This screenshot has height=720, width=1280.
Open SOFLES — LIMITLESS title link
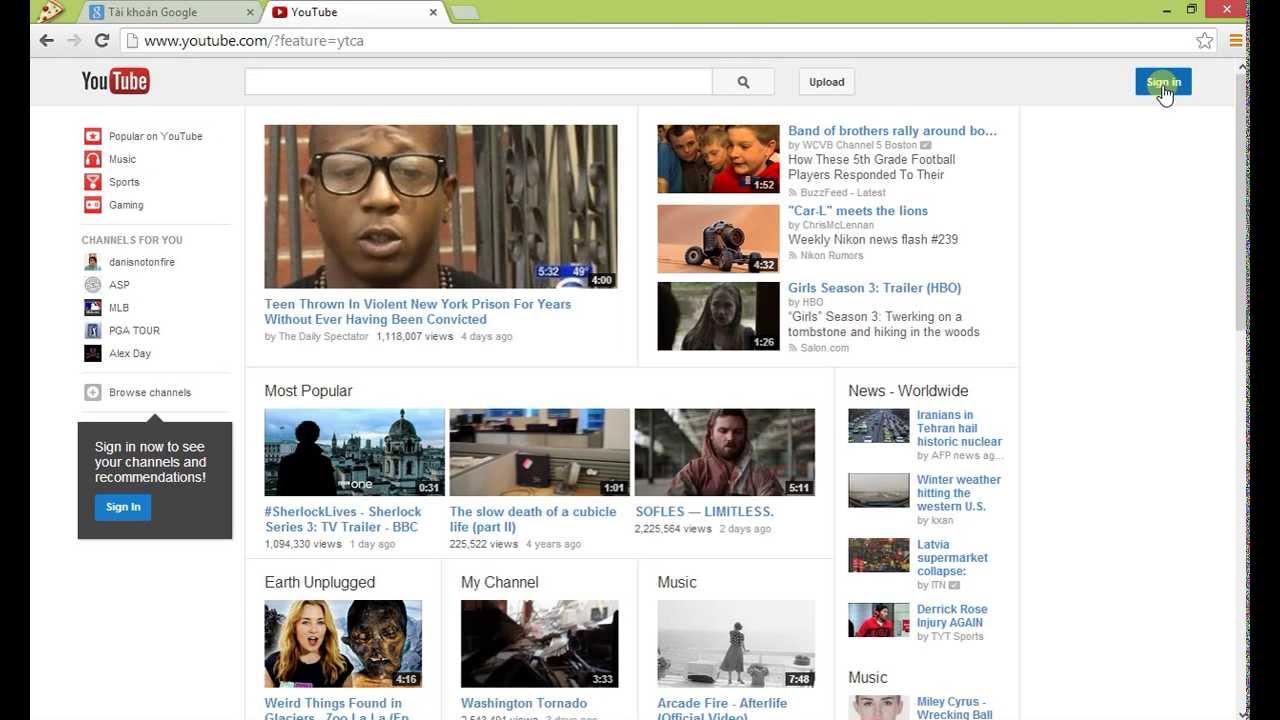point(704,512)
